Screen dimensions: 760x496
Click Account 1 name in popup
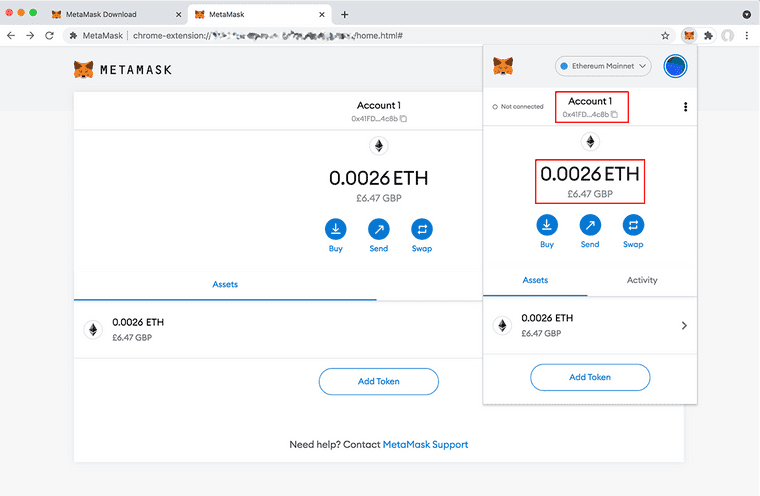[x=590, y=101]
